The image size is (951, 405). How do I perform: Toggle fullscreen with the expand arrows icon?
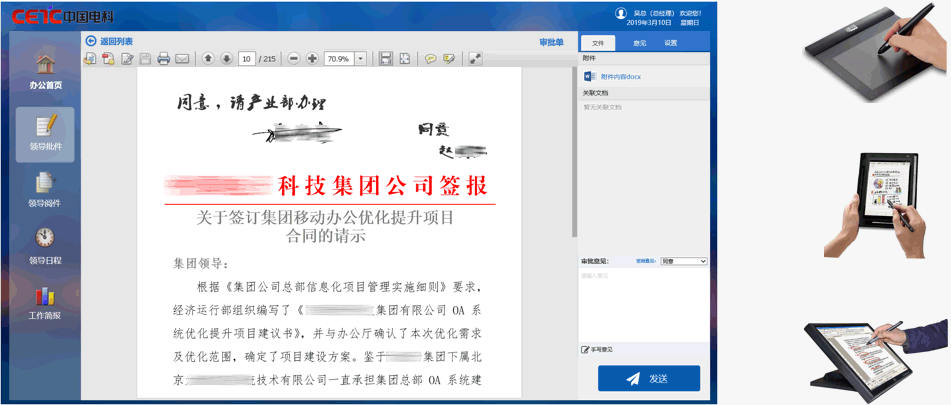[476, 59]
